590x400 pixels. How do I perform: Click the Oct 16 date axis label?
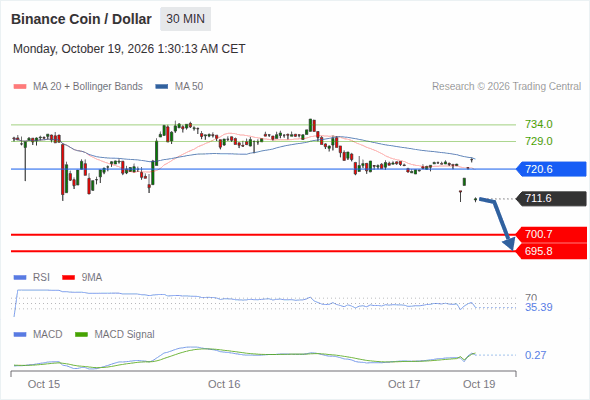tap(224, 384)
